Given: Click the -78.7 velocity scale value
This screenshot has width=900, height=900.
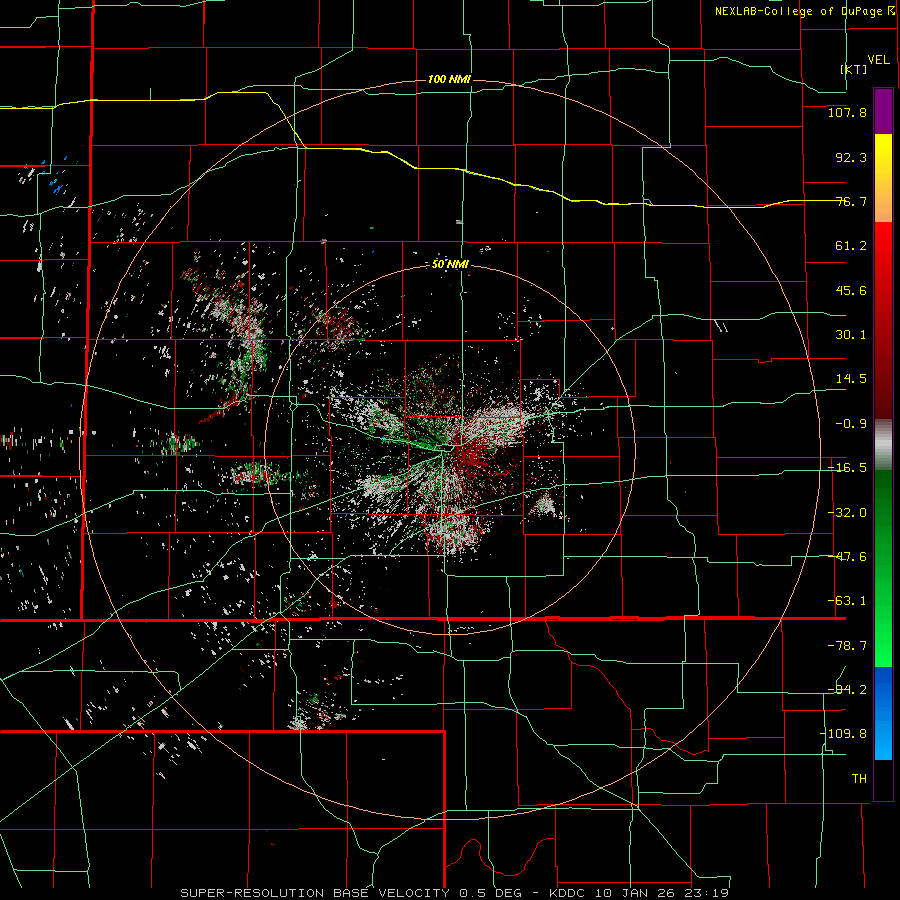Looking at the screenshot, I should (x=847, y=646).
